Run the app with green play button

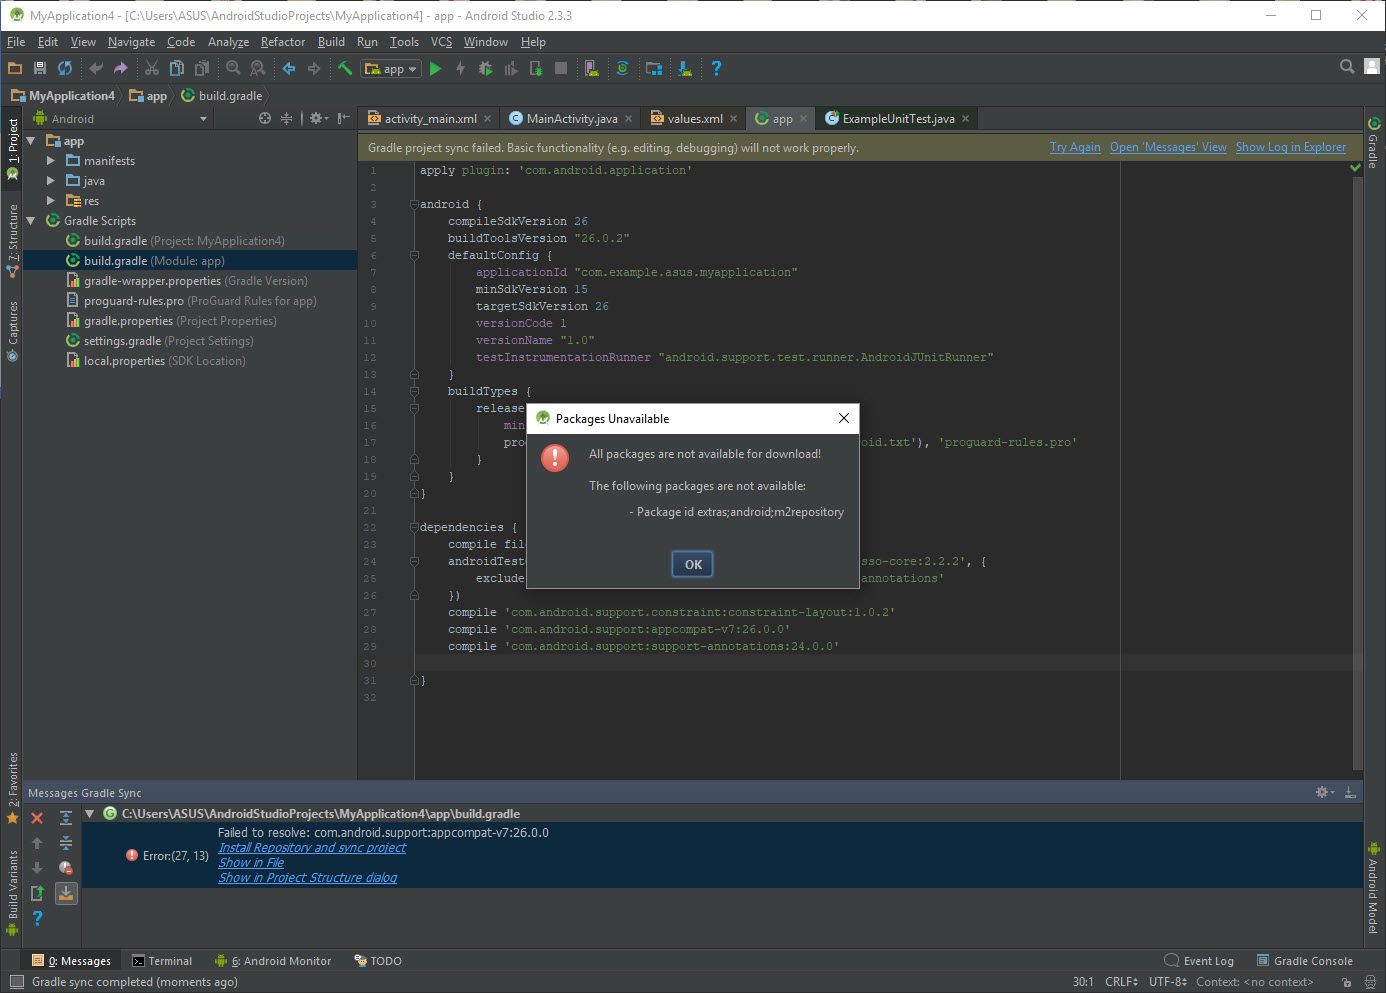click(x=435, y=68)
